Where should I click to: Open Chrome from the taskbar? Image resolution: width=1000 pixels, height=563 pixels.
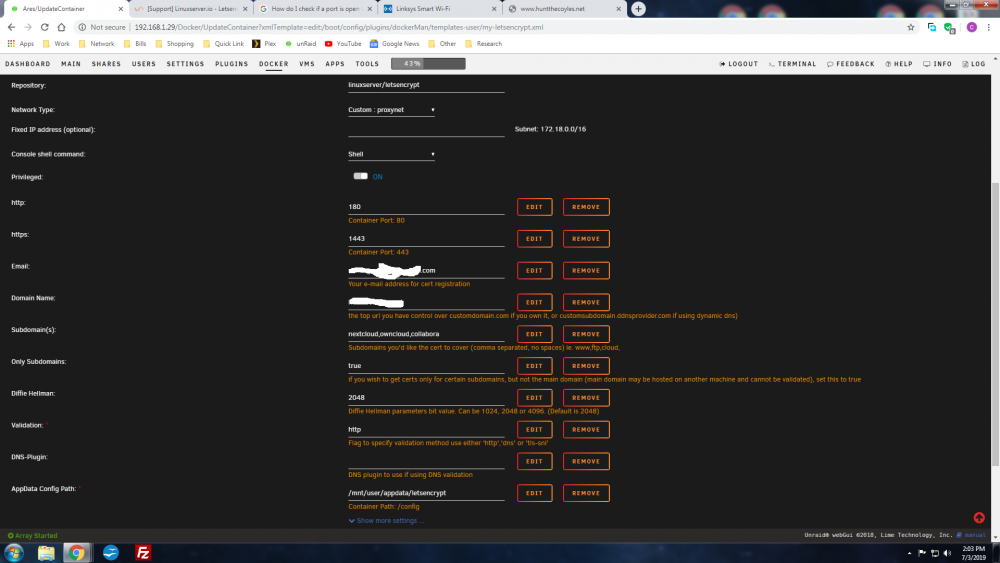tap(77, 553)
